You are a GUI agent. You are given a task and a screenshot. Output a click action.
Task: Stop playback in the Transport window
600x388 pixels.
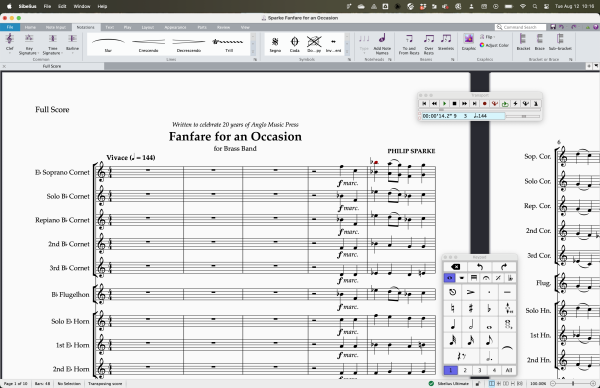pos(454,104)
